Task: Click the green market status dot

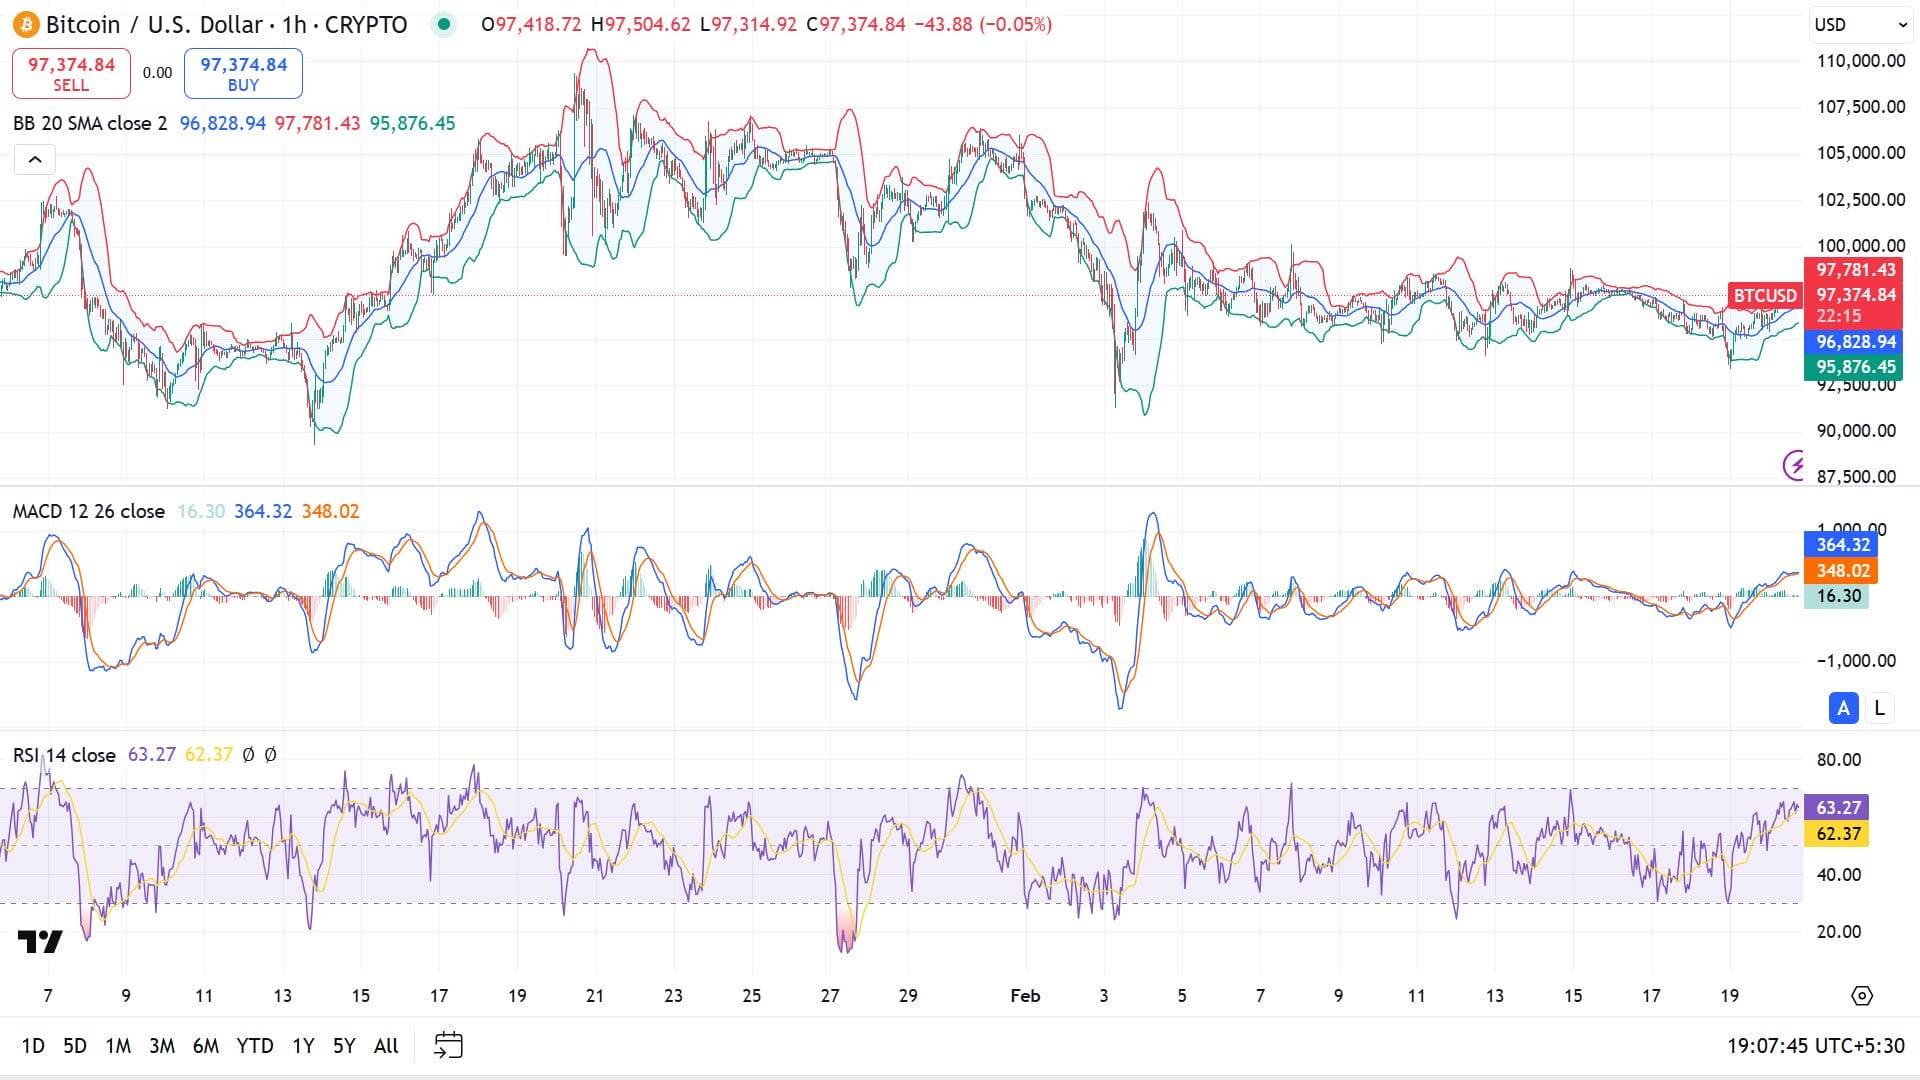Action: [x=443, y=24]
